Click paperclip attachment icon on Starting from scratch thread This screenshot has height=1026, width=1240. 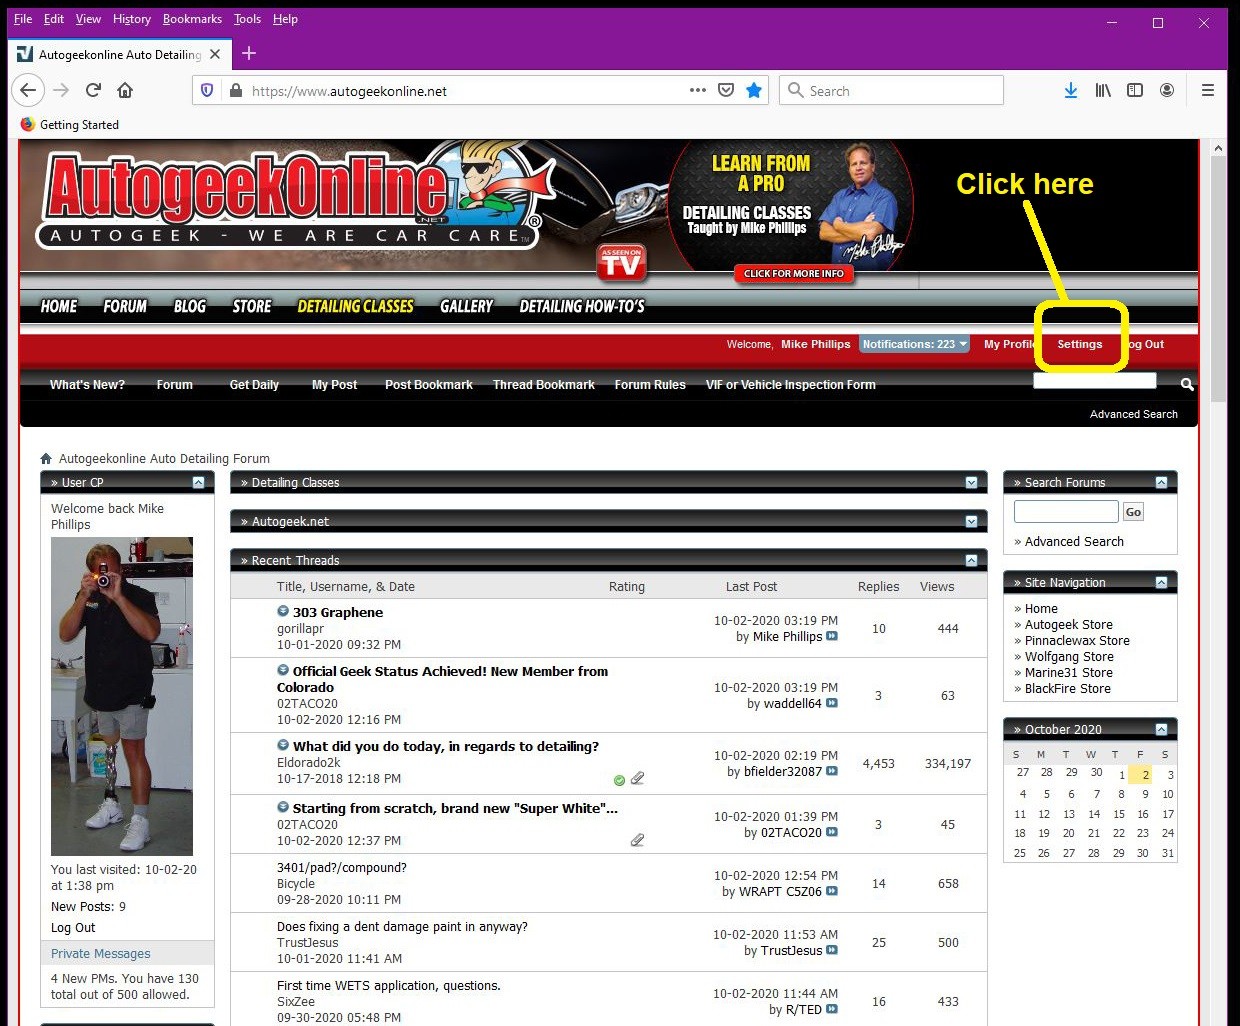(x=637, y=840)
